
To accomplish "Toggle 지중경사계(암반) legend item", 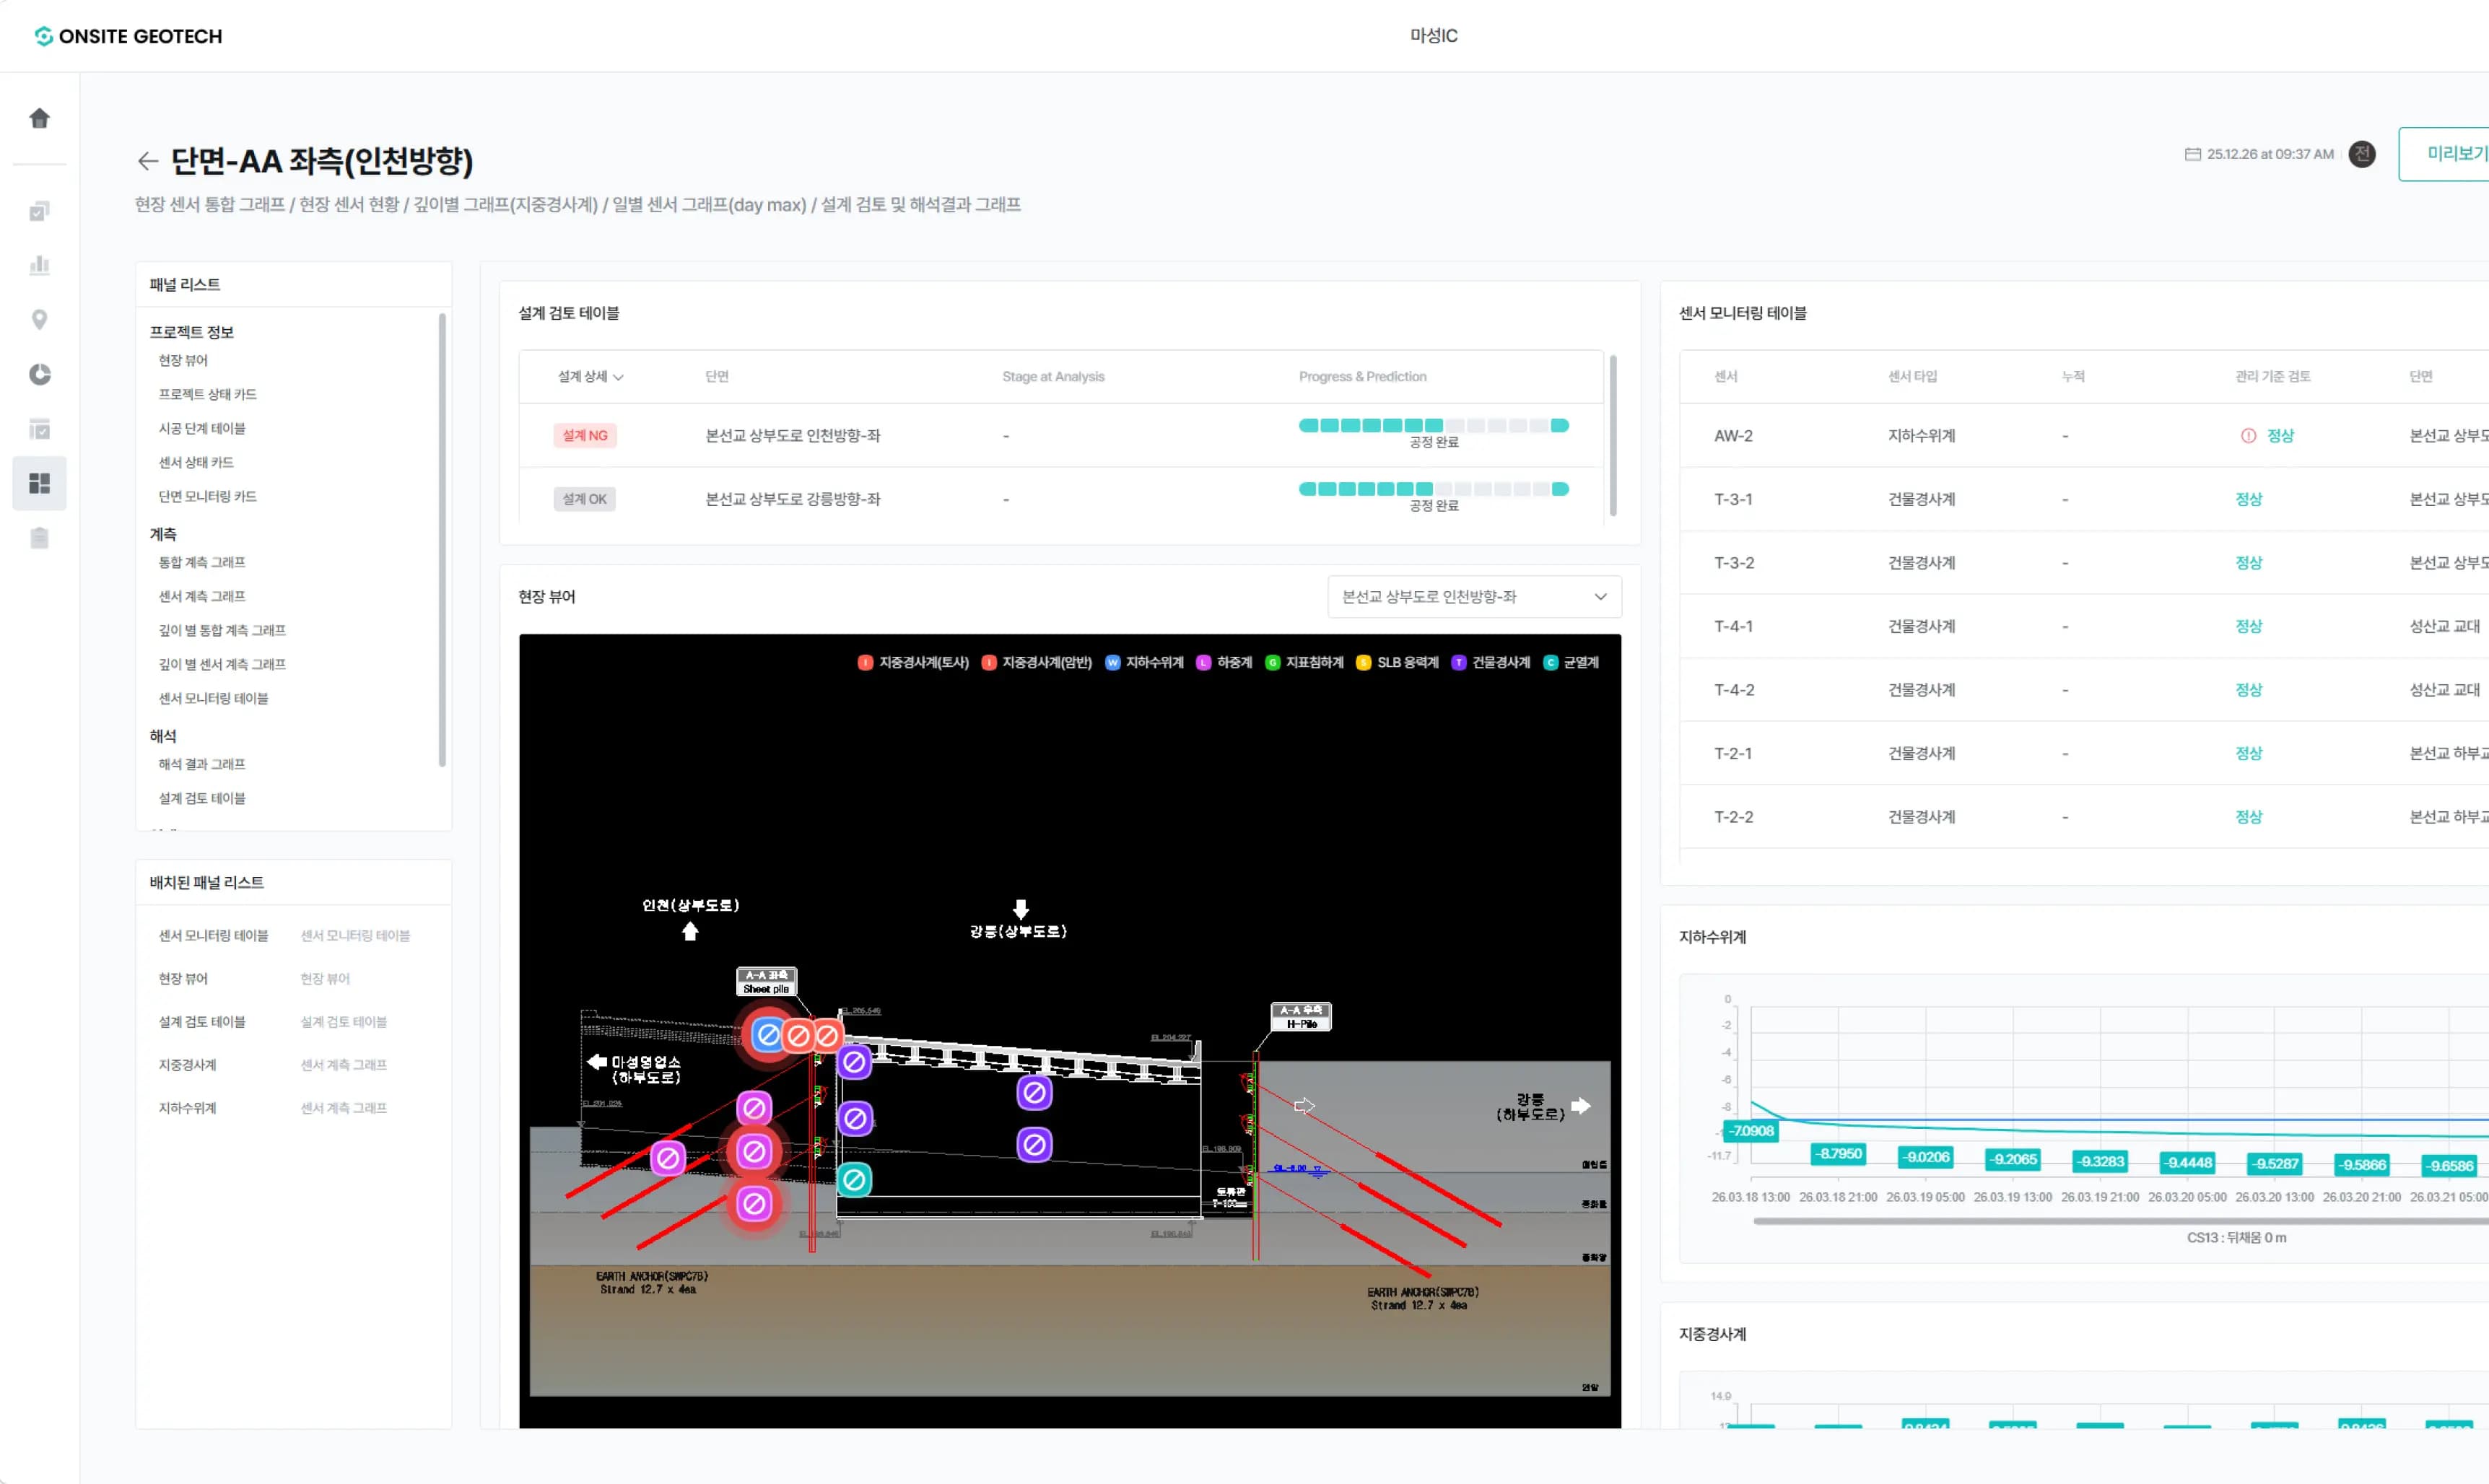I will [1037, 663].
